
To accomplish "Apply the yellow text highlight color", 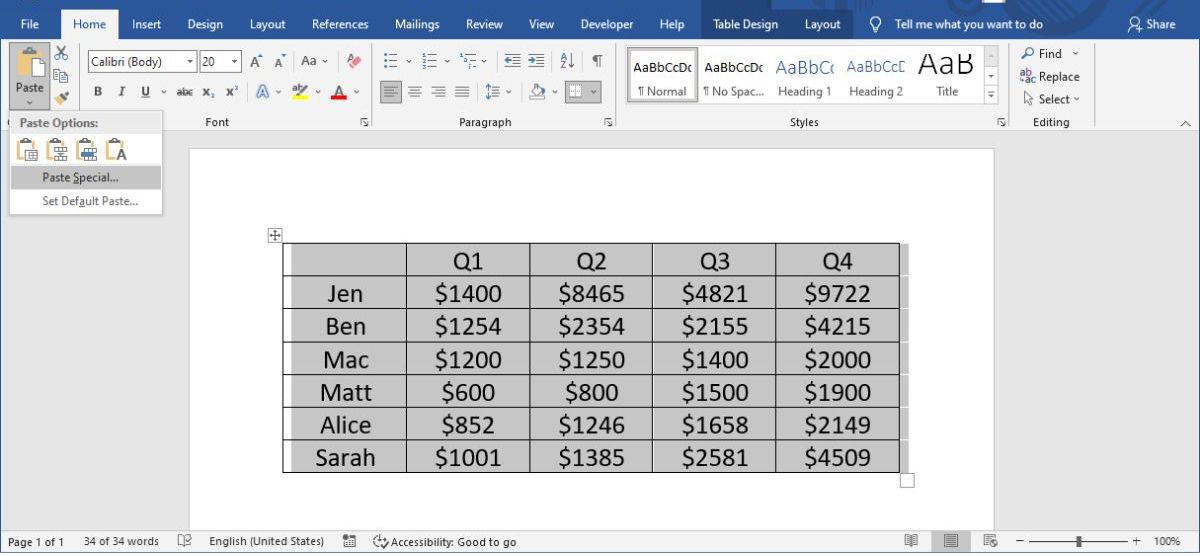I will [x=300, y=92].
